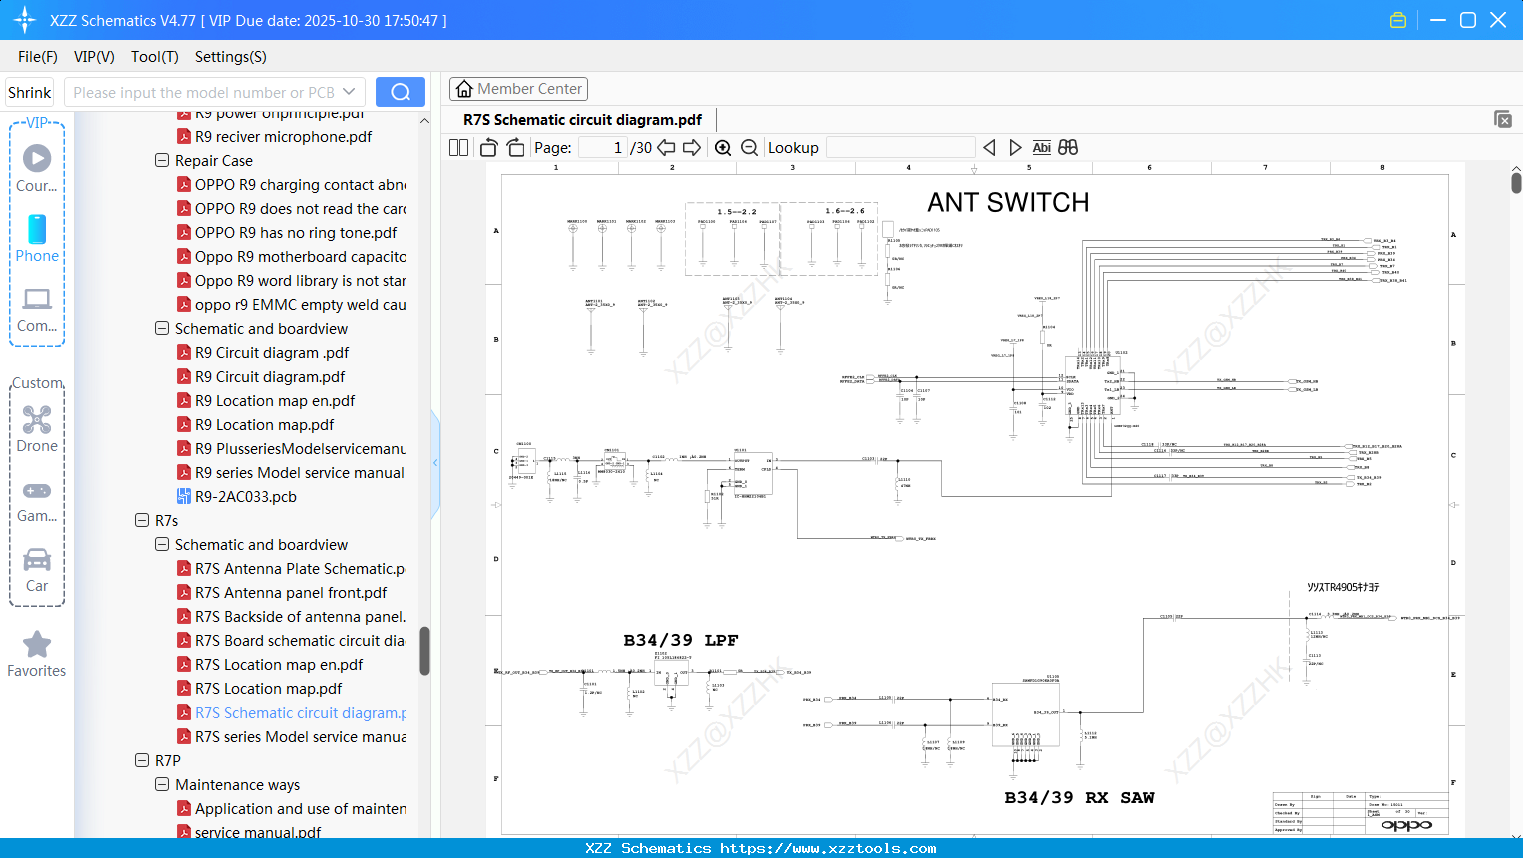The width and height of the screenshot is (1523, 858).
Task: Open the Settings menu
Action: (230, 57)
